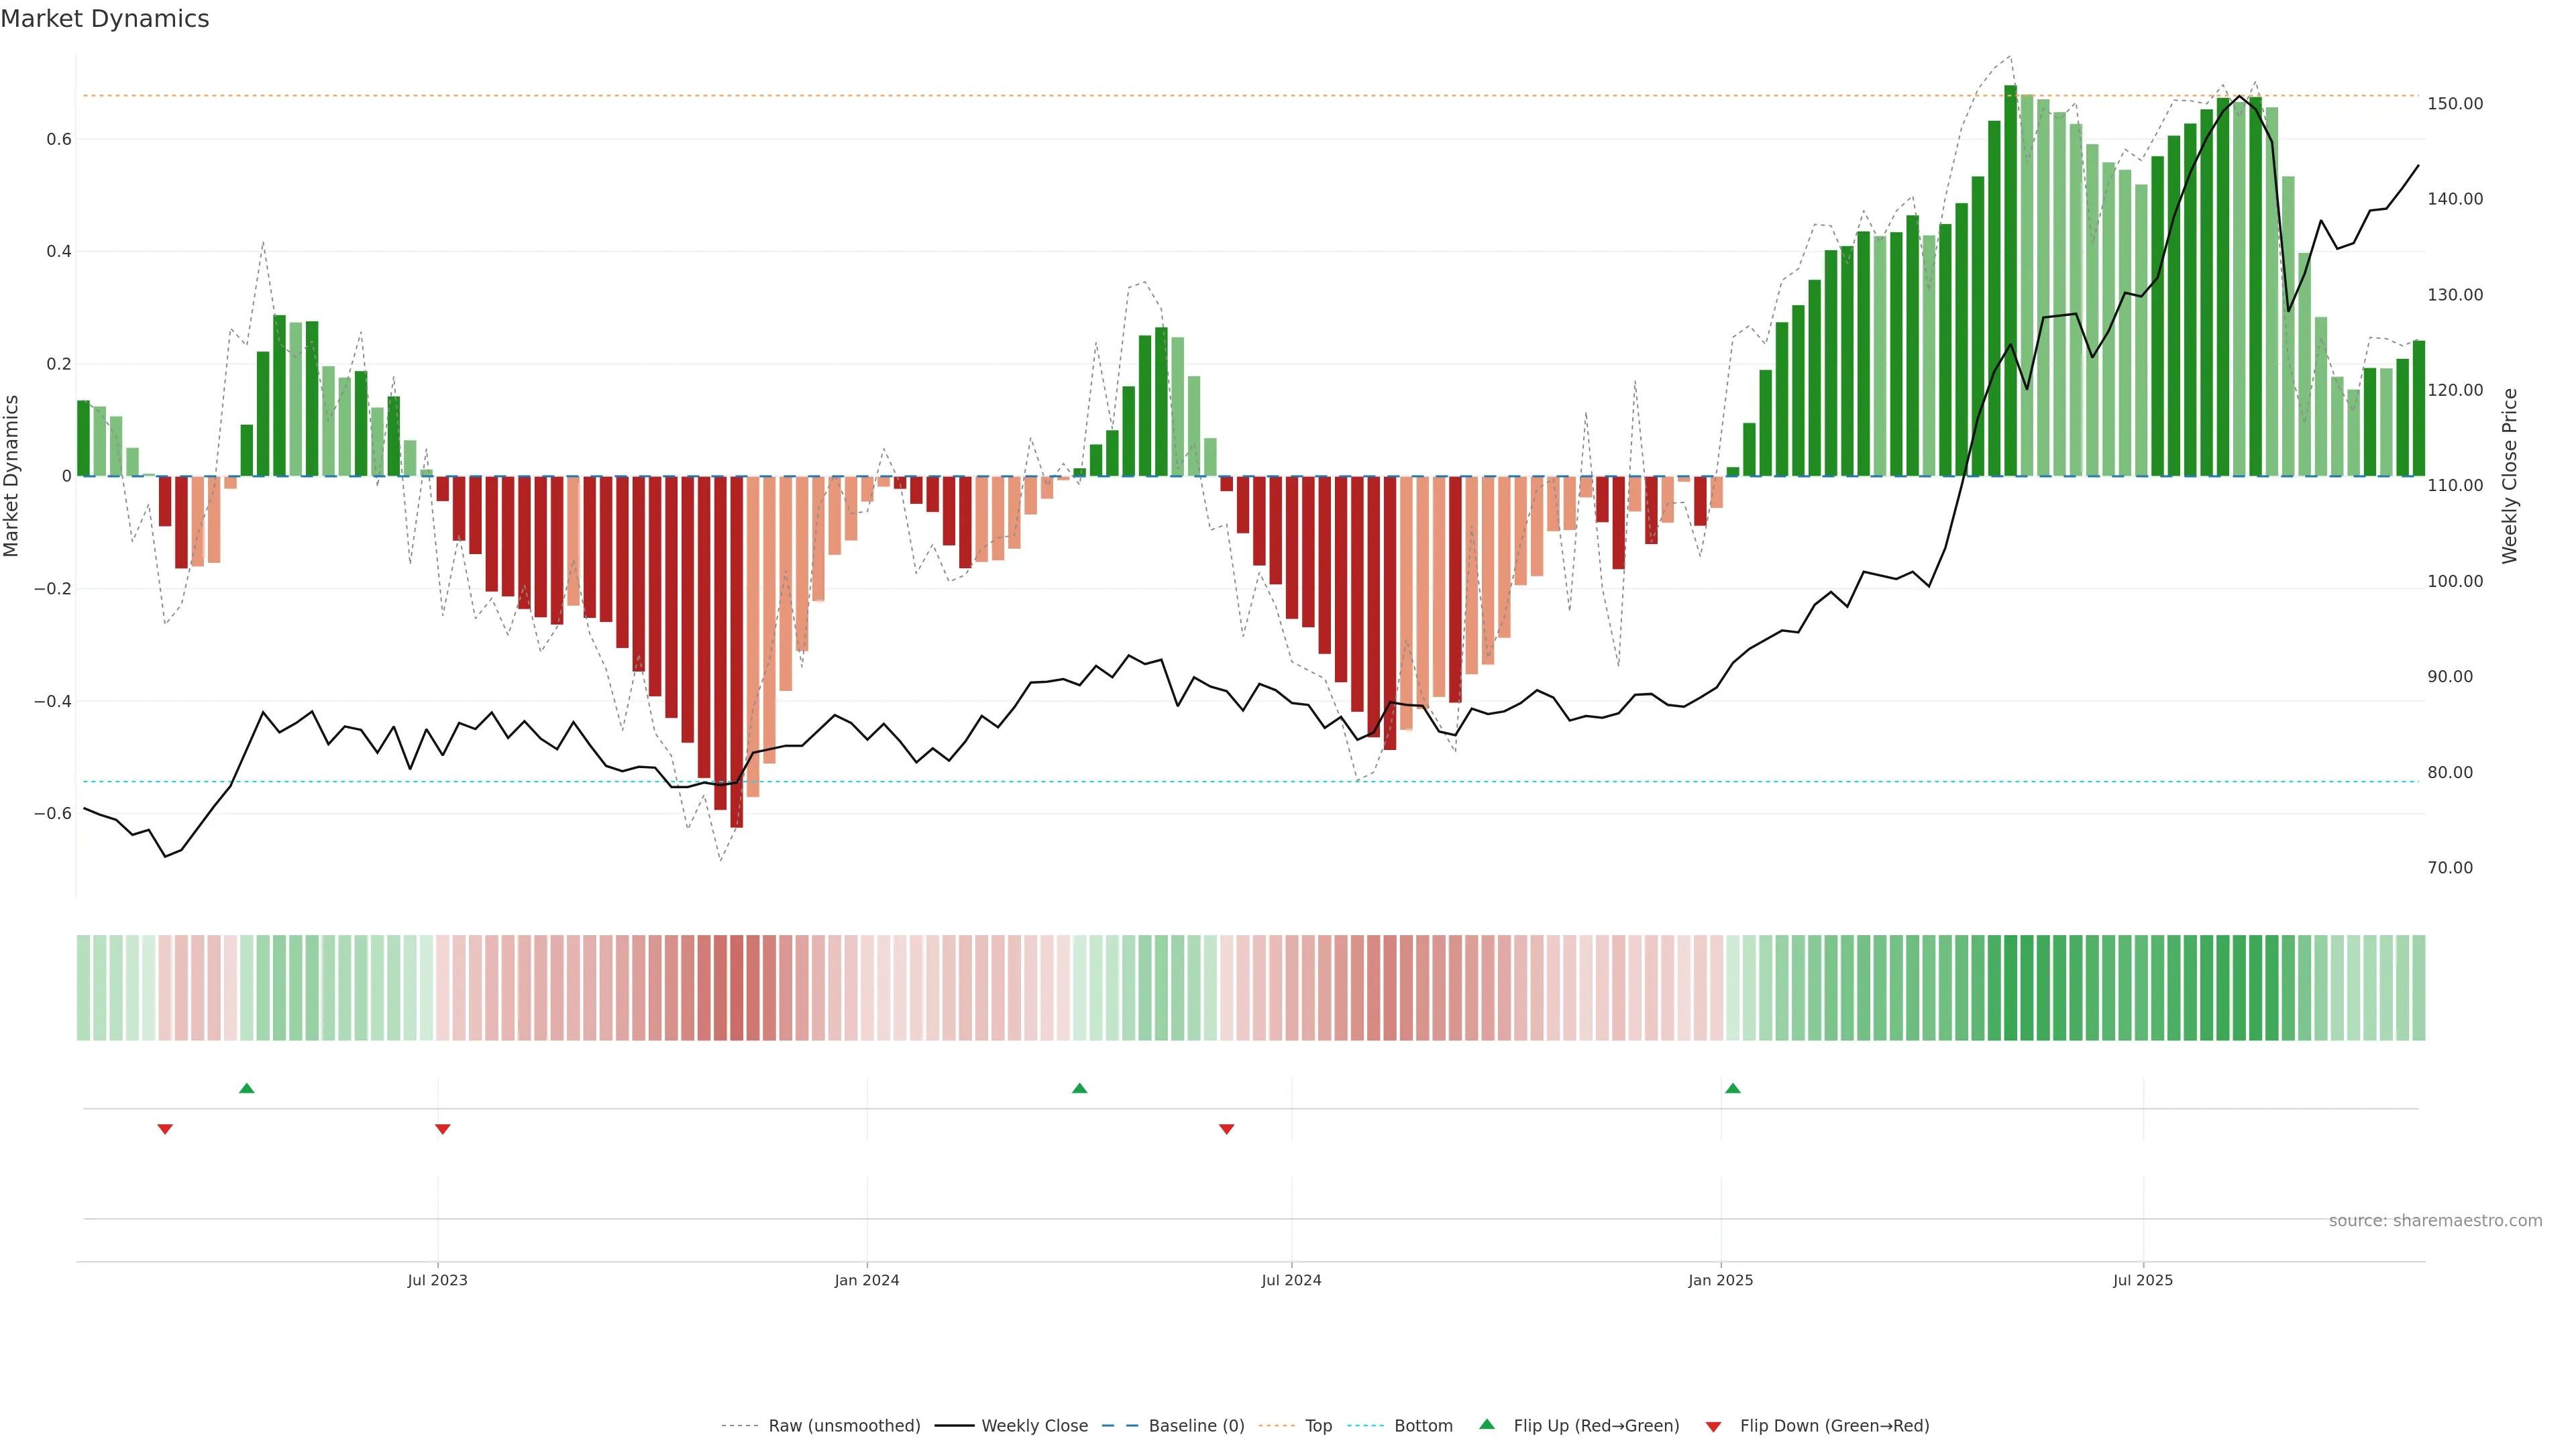Viewport: 2576px width, 1449px height.
Task: Click the 150.00 price axis tick label
Action: click(x=2455, y=104)
